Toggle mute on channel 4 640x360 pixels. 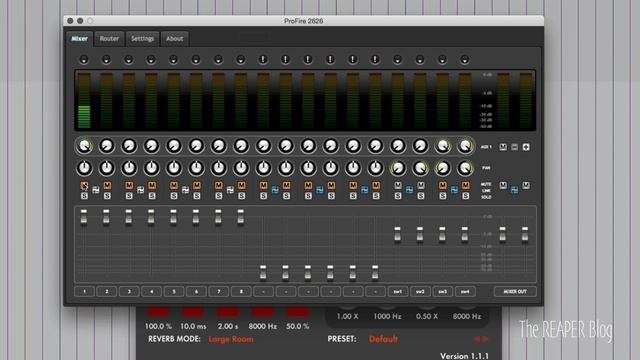point(152,186)
